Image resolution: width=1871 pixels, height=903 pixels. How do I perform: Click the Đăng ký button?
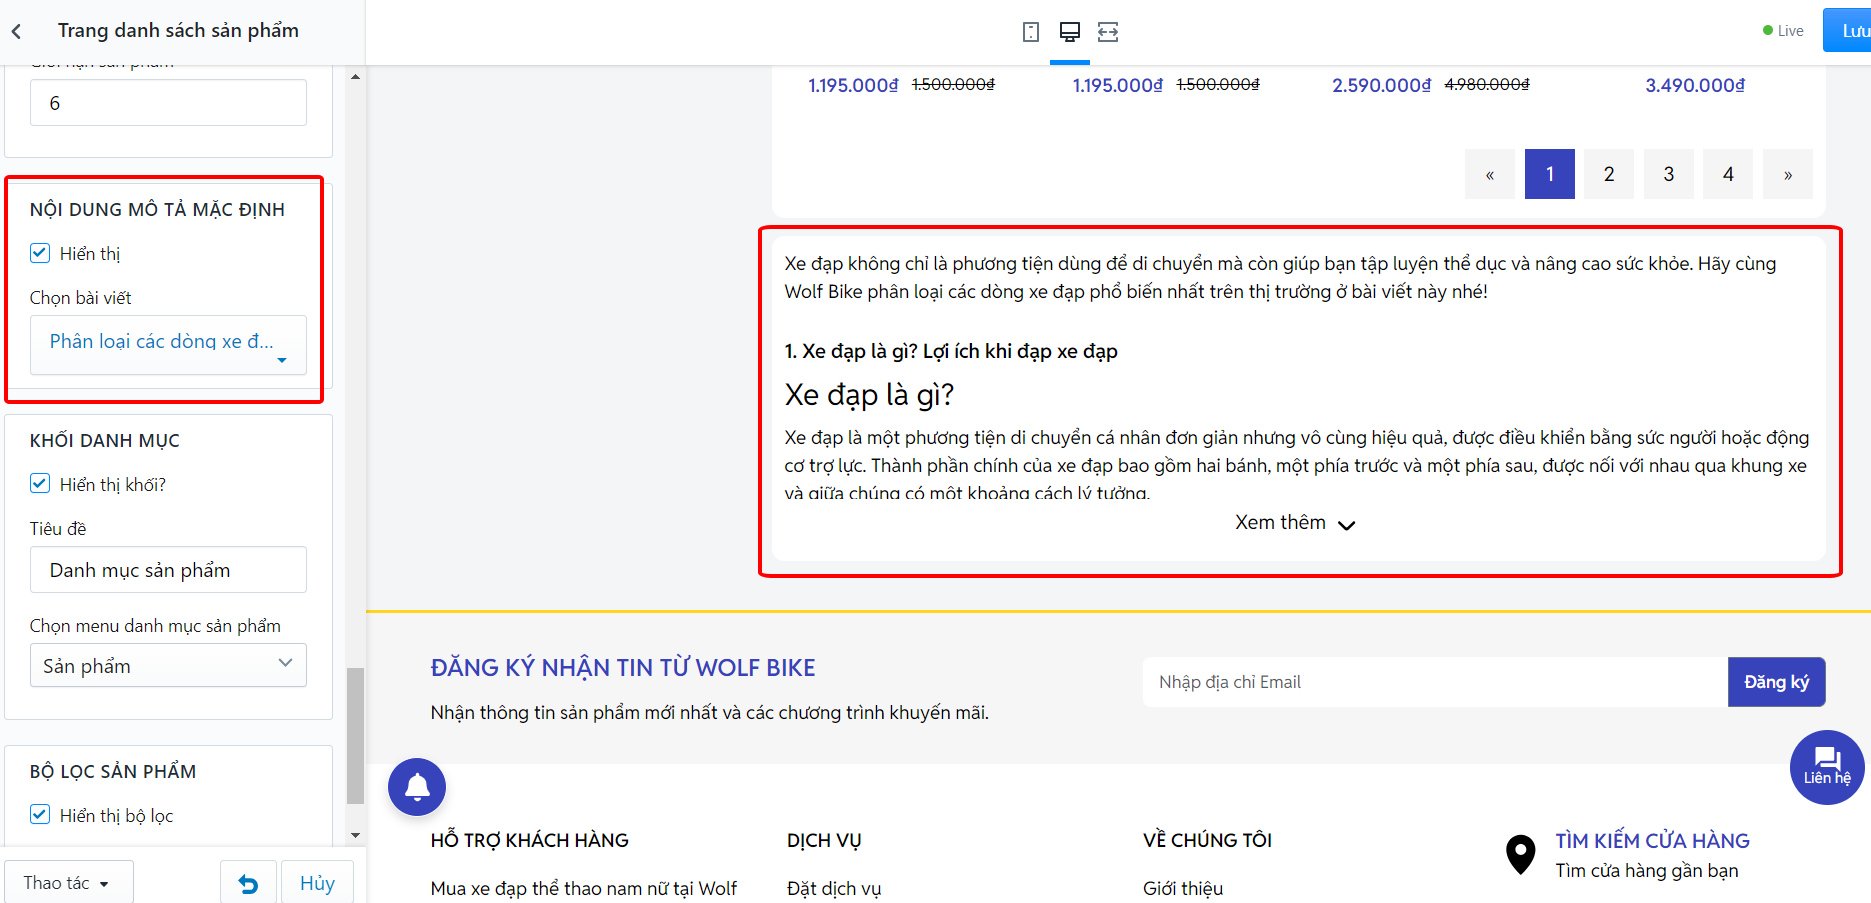[1776, 682]
